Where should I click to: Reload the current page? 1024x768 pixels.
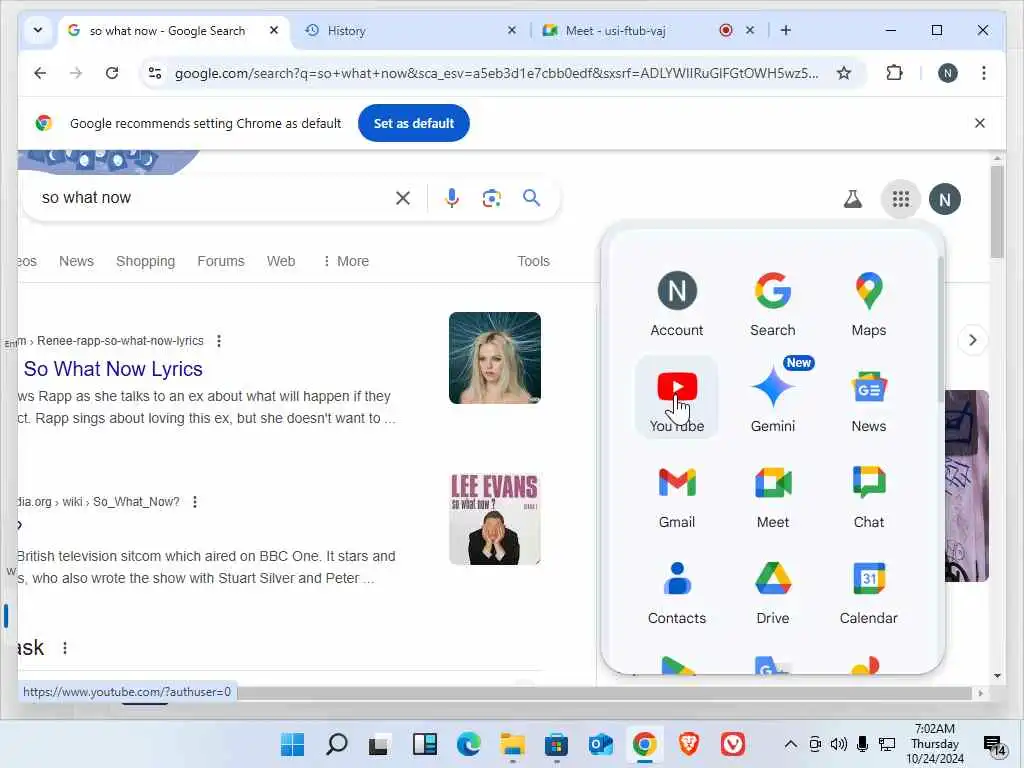click(x=112, y=73)
